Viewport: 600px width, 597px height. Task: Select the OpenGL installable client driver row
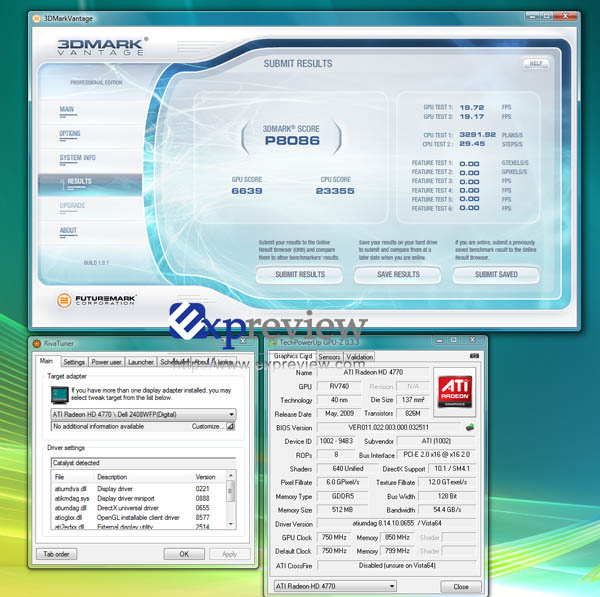click(x=139, y=517)
